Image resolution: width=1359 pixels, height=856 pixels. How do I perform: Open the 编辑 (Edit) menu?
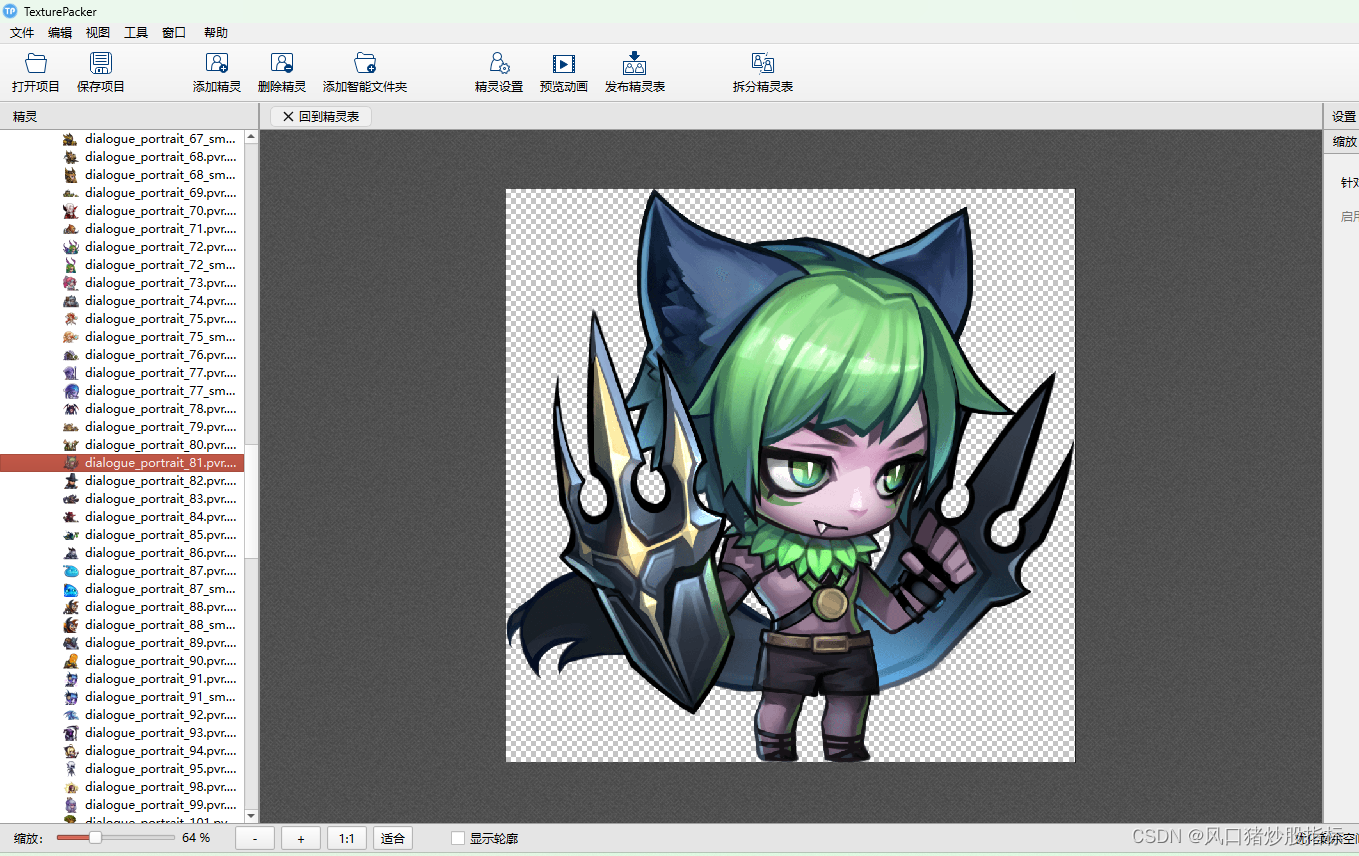(60, 33)
